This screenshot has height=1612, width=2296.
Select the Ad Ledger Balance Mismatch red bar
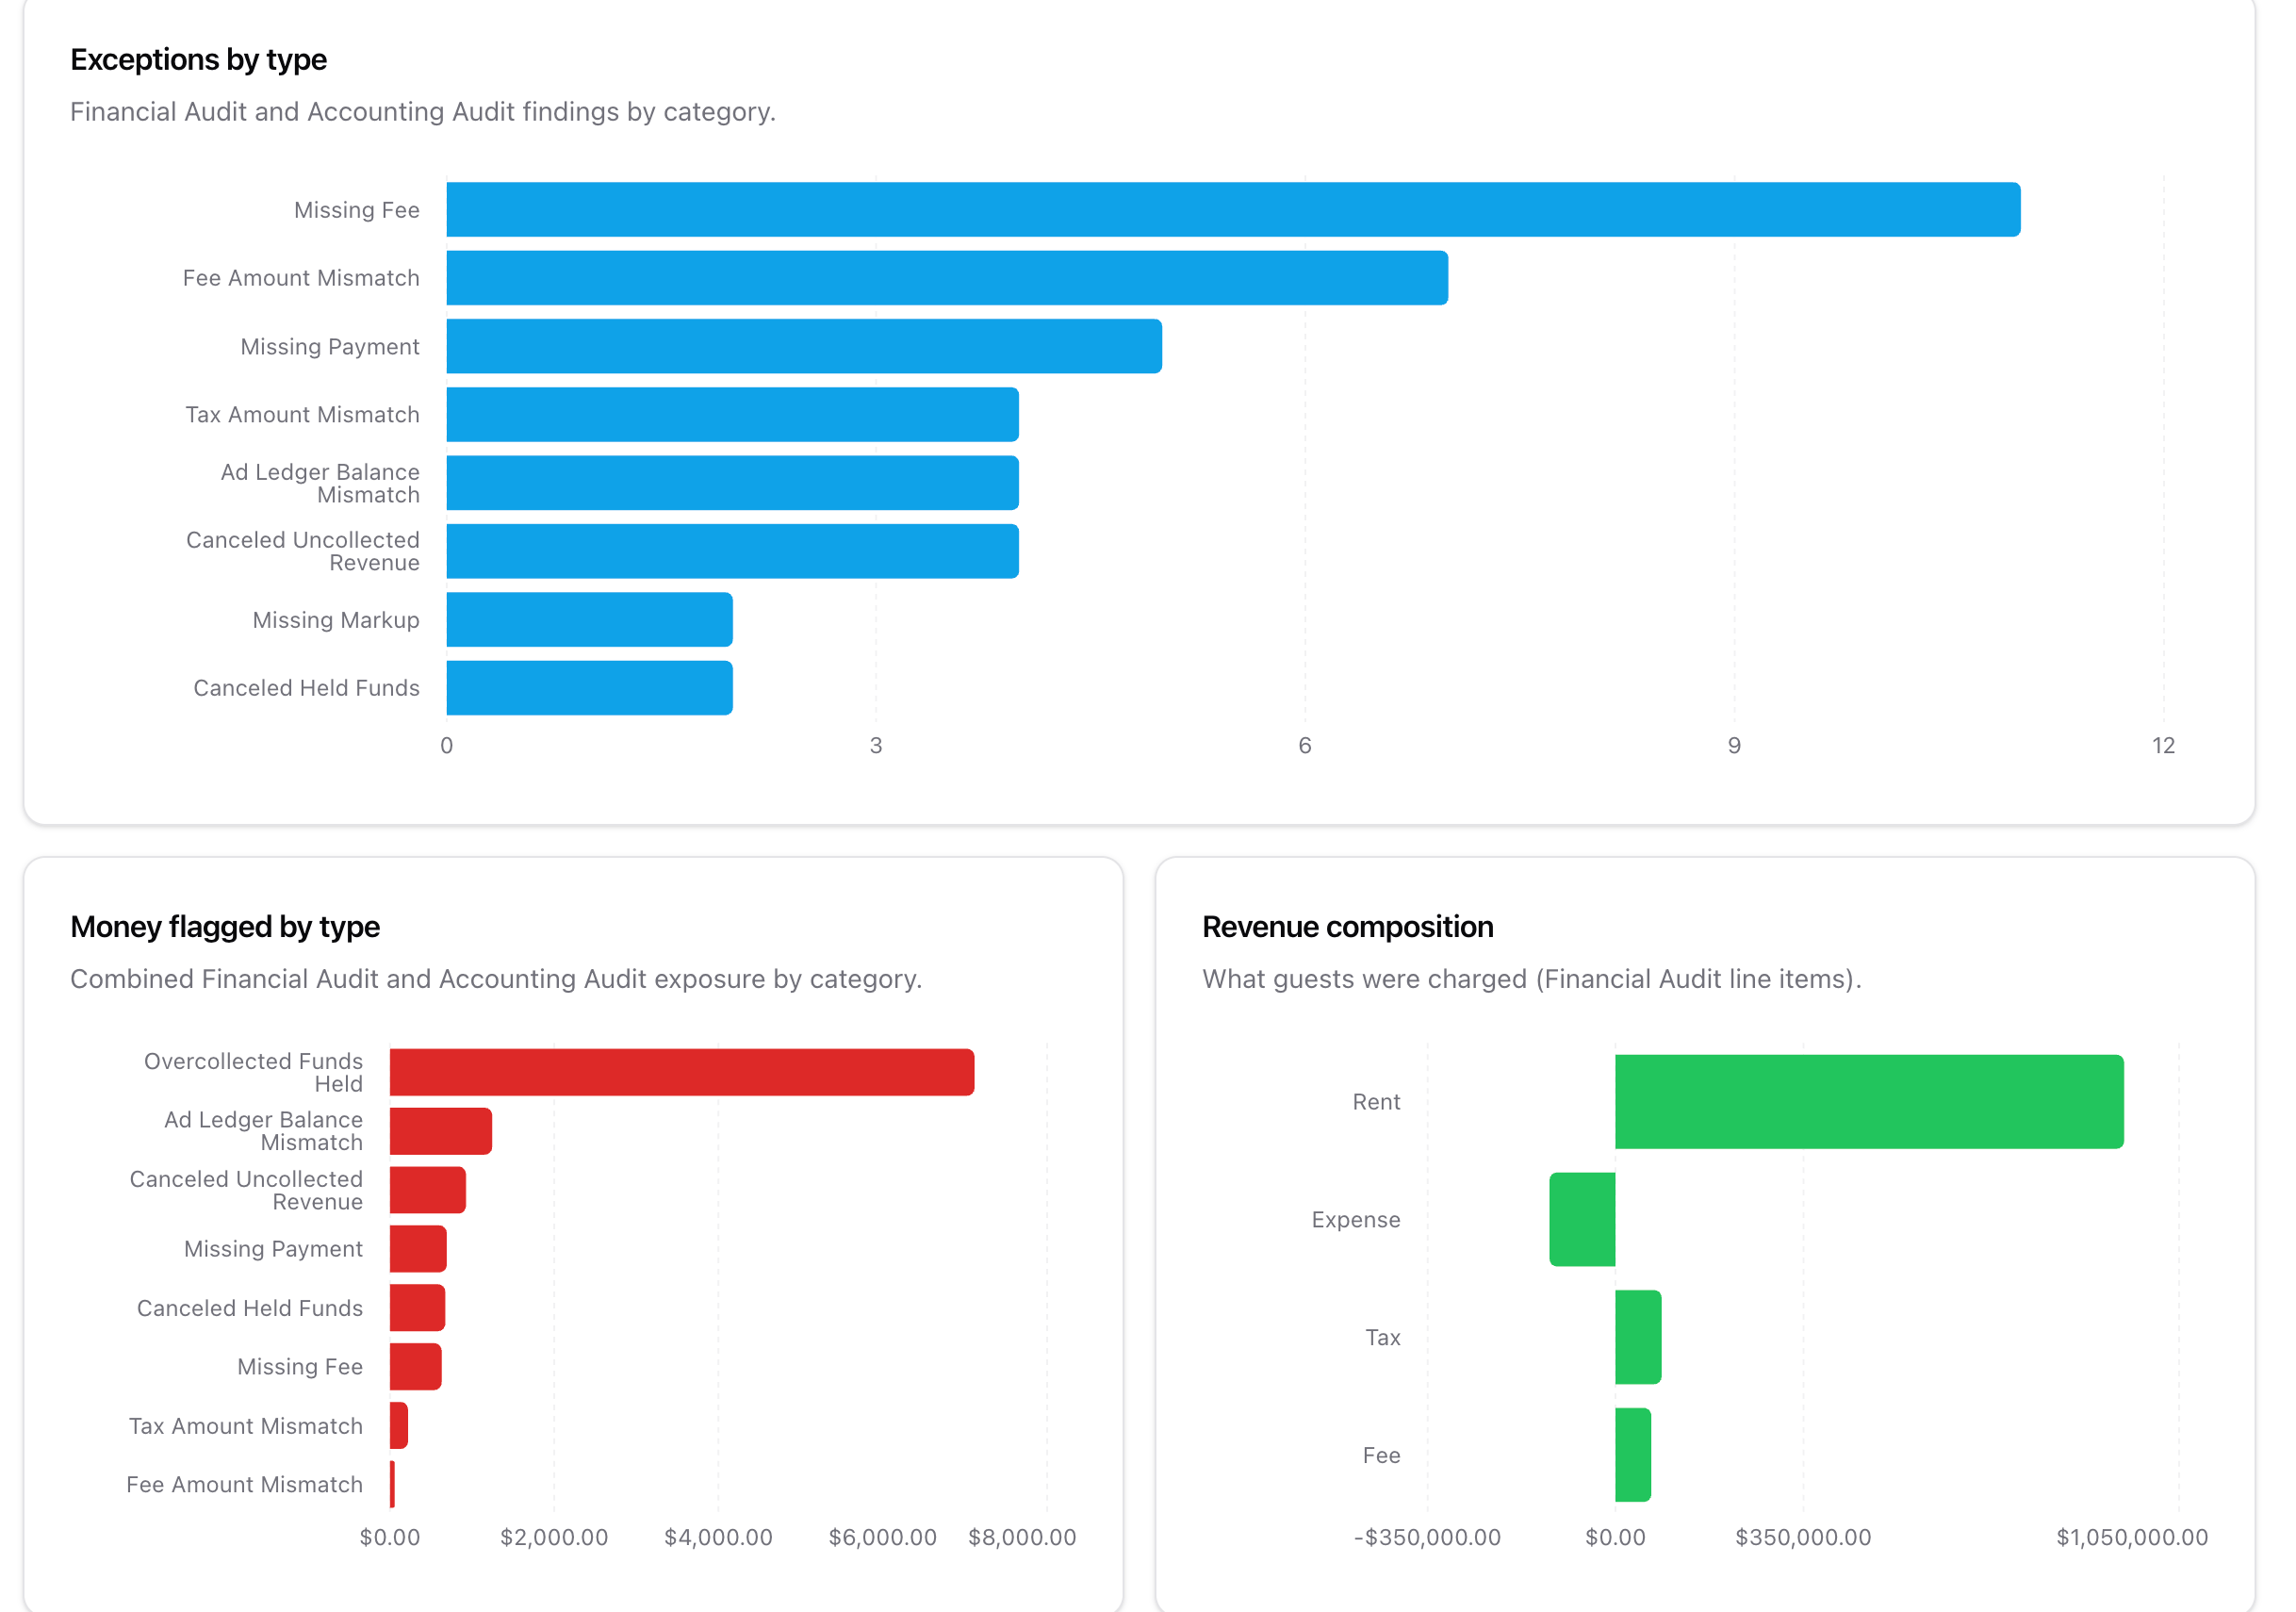click(441, 1131)
